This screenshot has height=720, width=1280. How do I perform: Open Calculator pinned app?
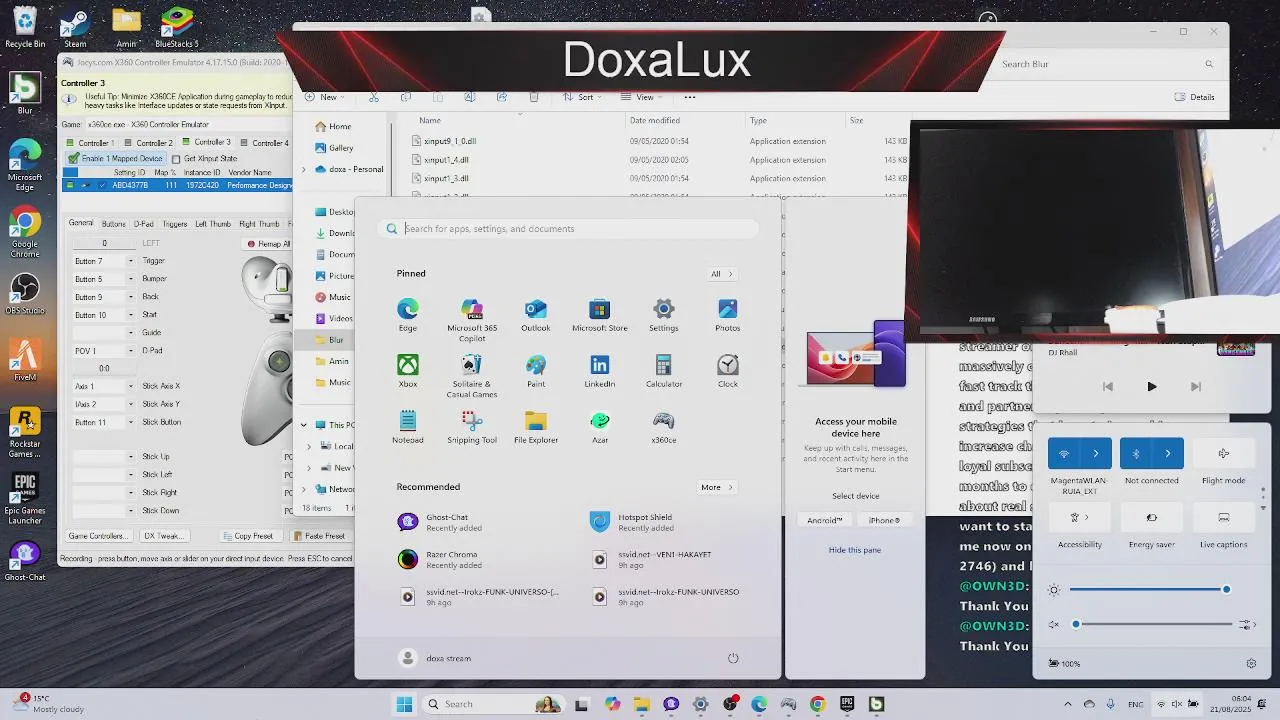(664, 371)
